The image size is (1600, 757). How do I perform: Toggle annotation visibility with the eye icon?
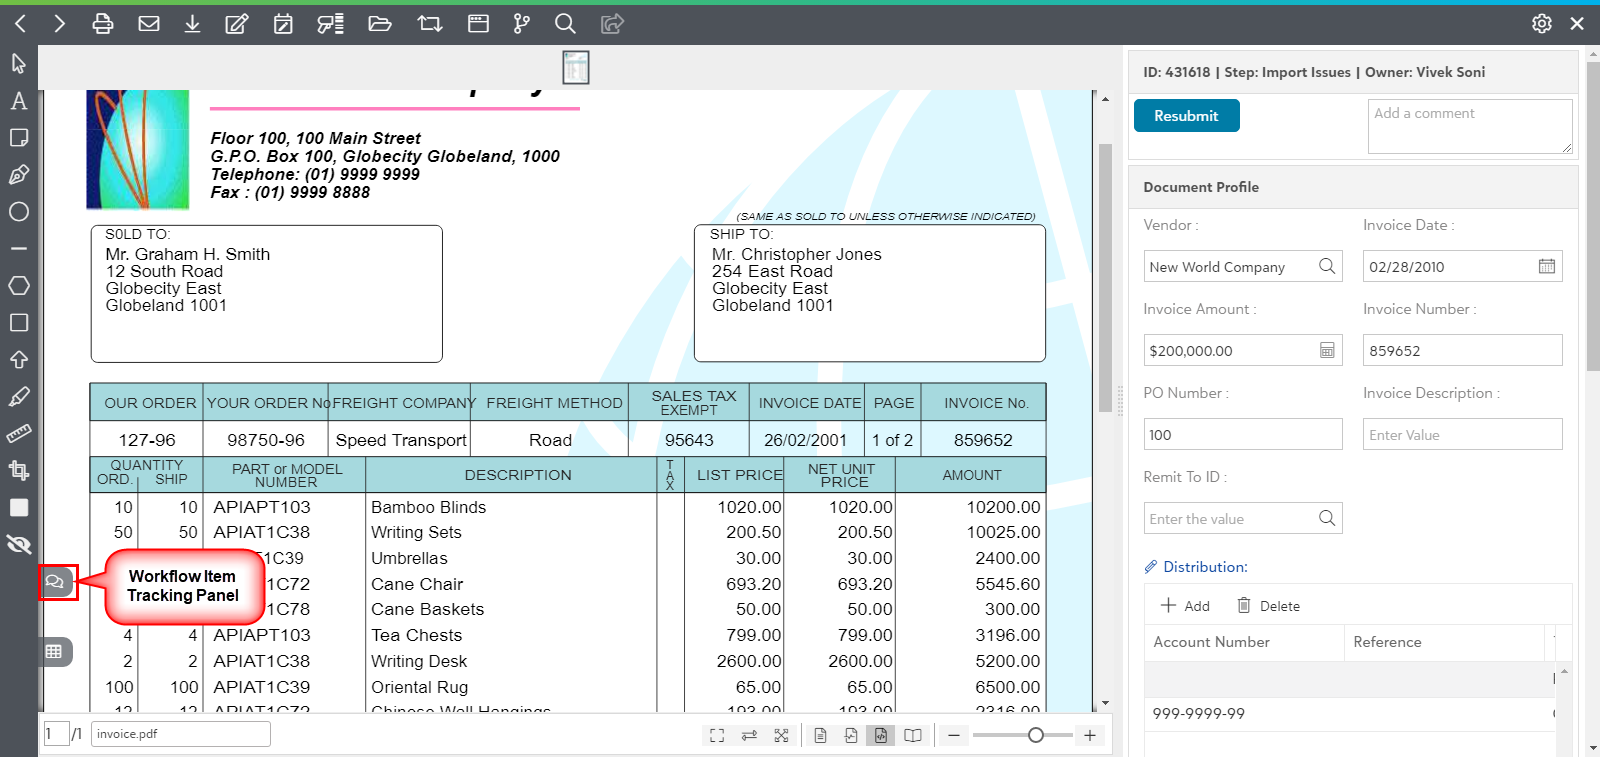[19, 544]
